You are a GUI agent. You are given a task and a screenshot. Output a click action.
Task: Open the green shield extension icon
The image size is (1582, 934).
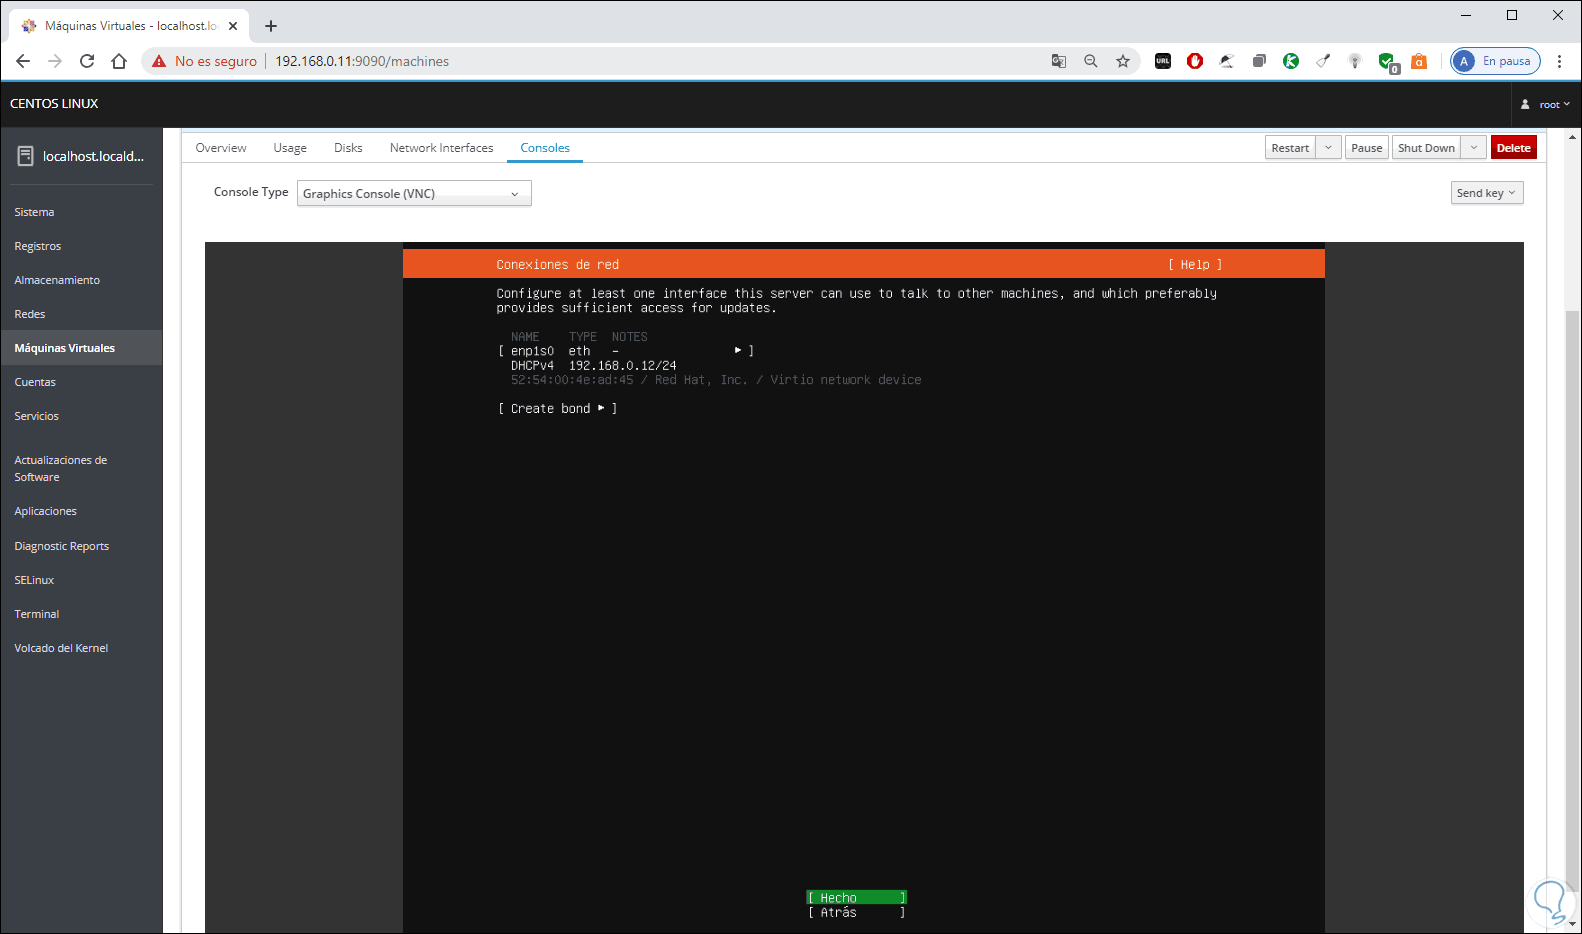(x=1387, y=62)
